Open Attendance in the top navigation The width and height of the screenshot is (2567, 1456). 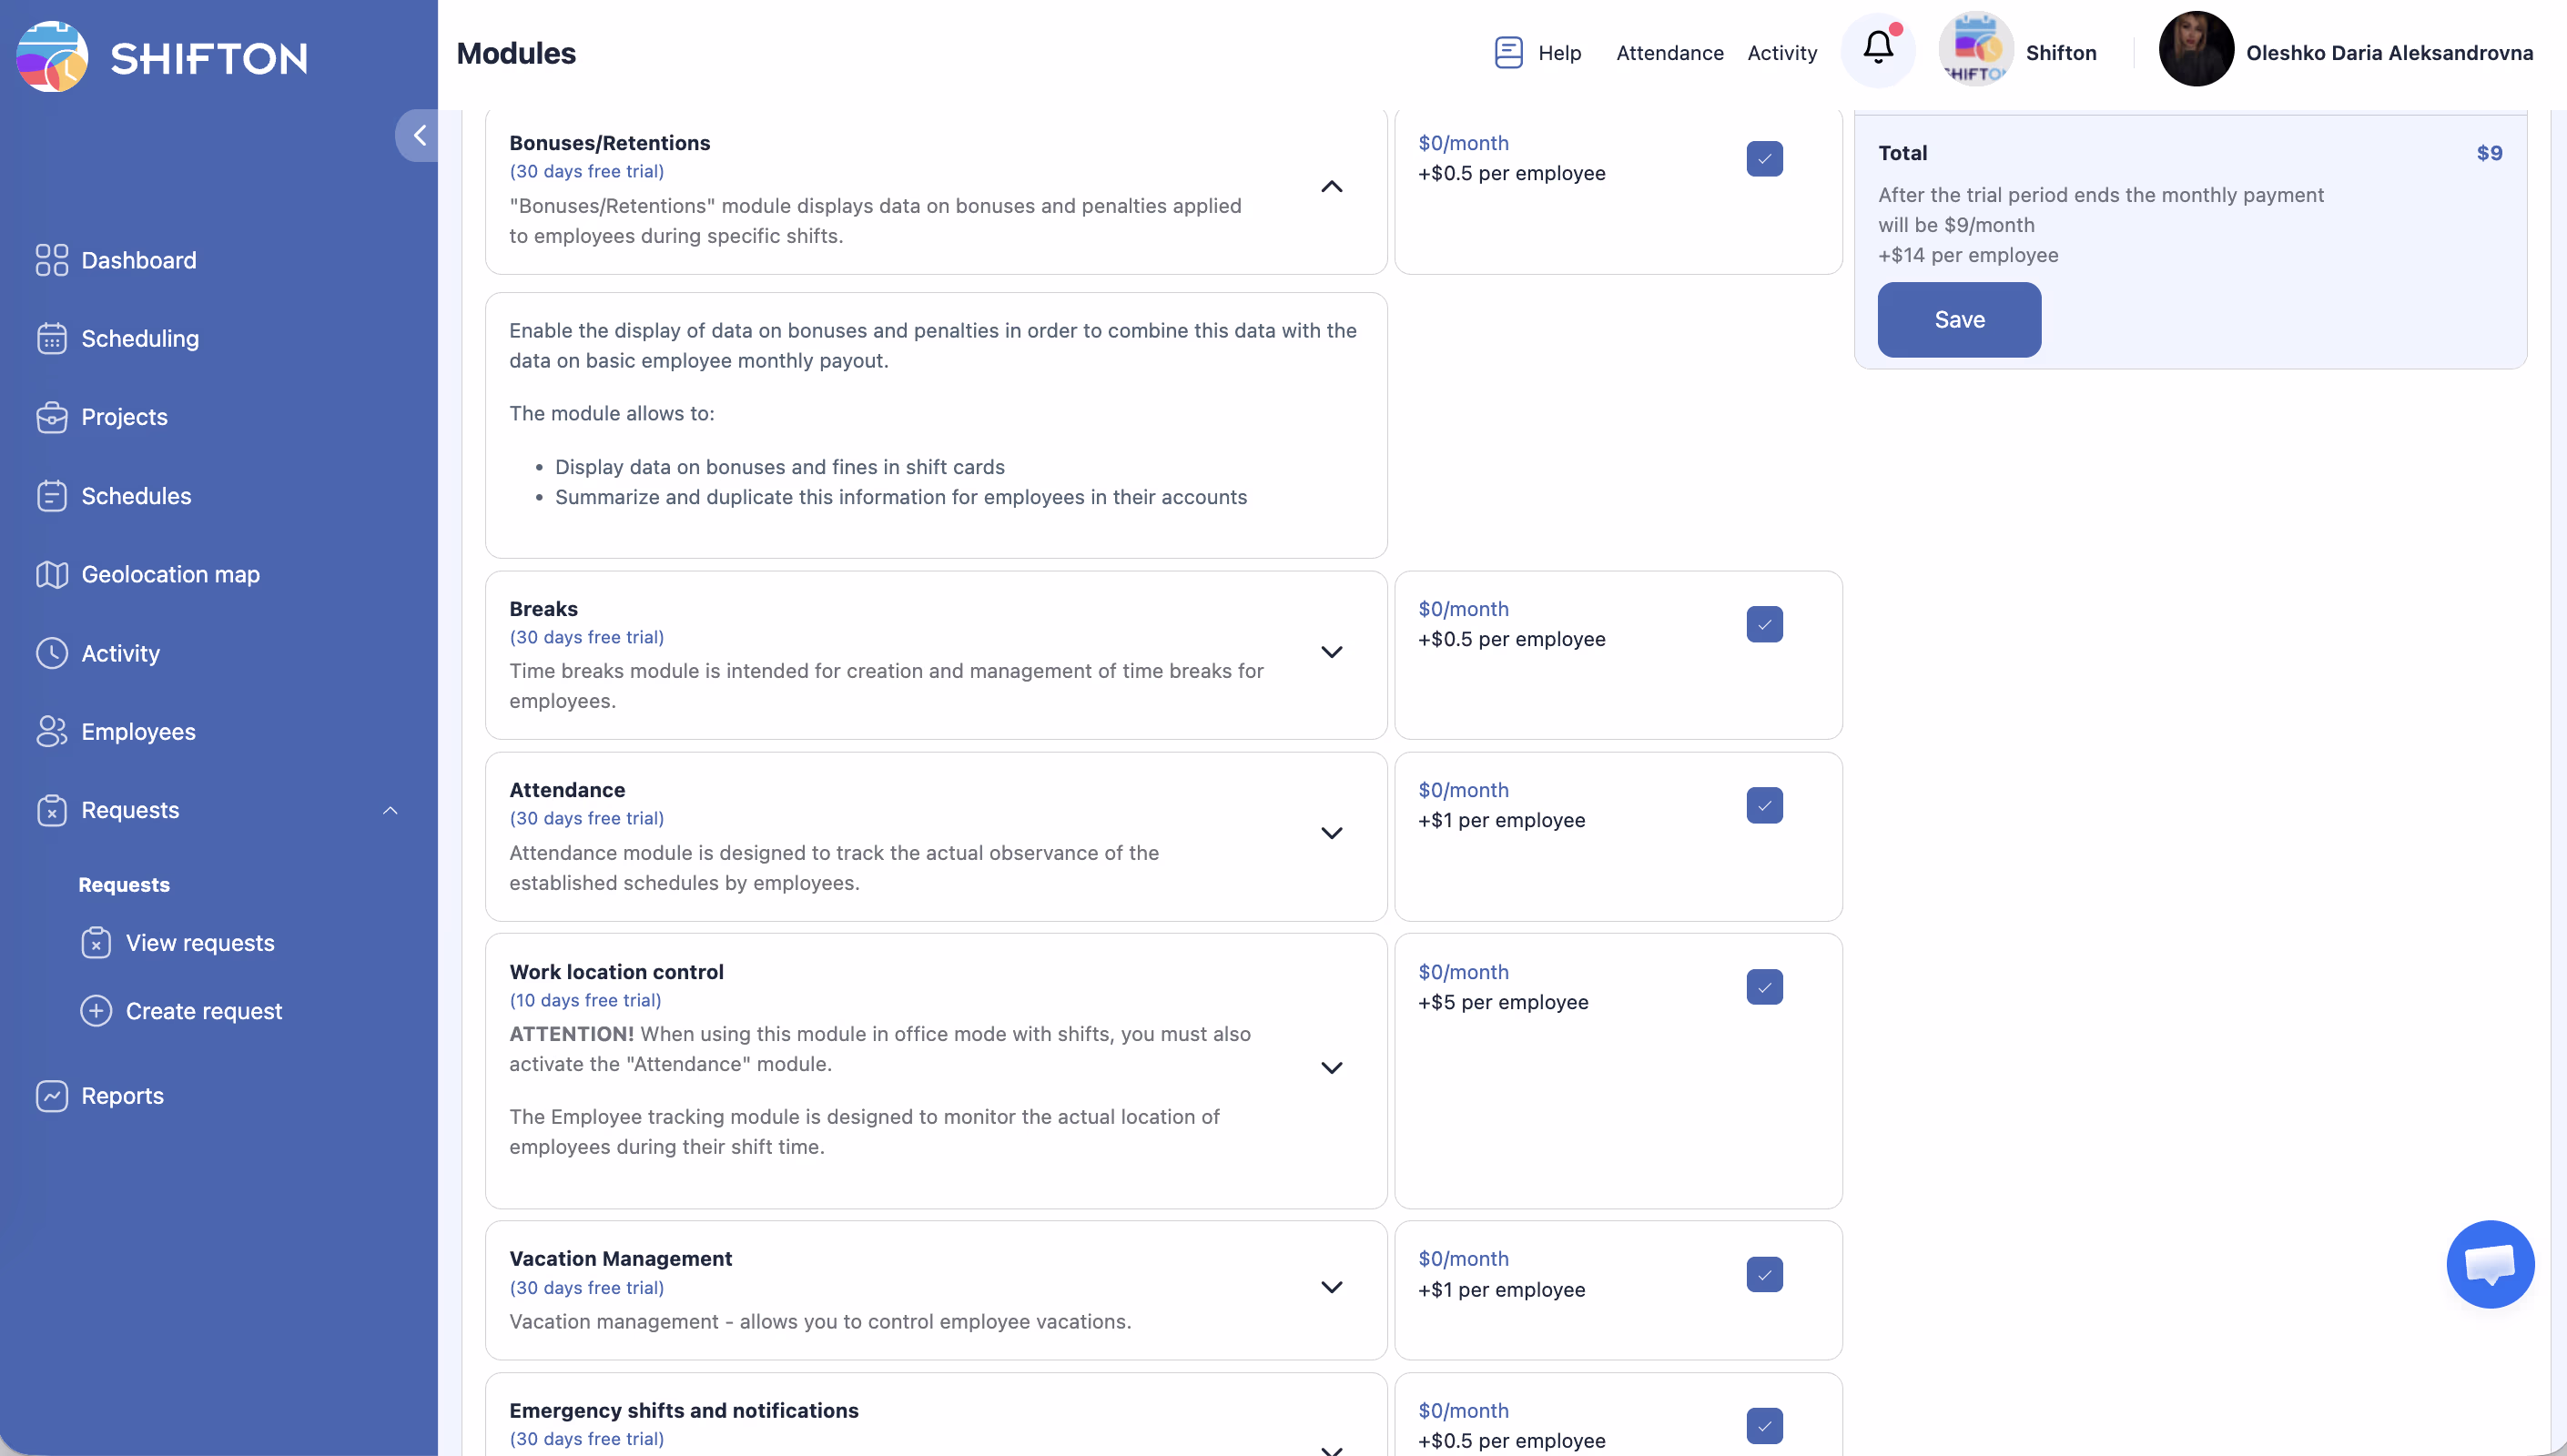pyautogui.click(x=1669, y=53)
